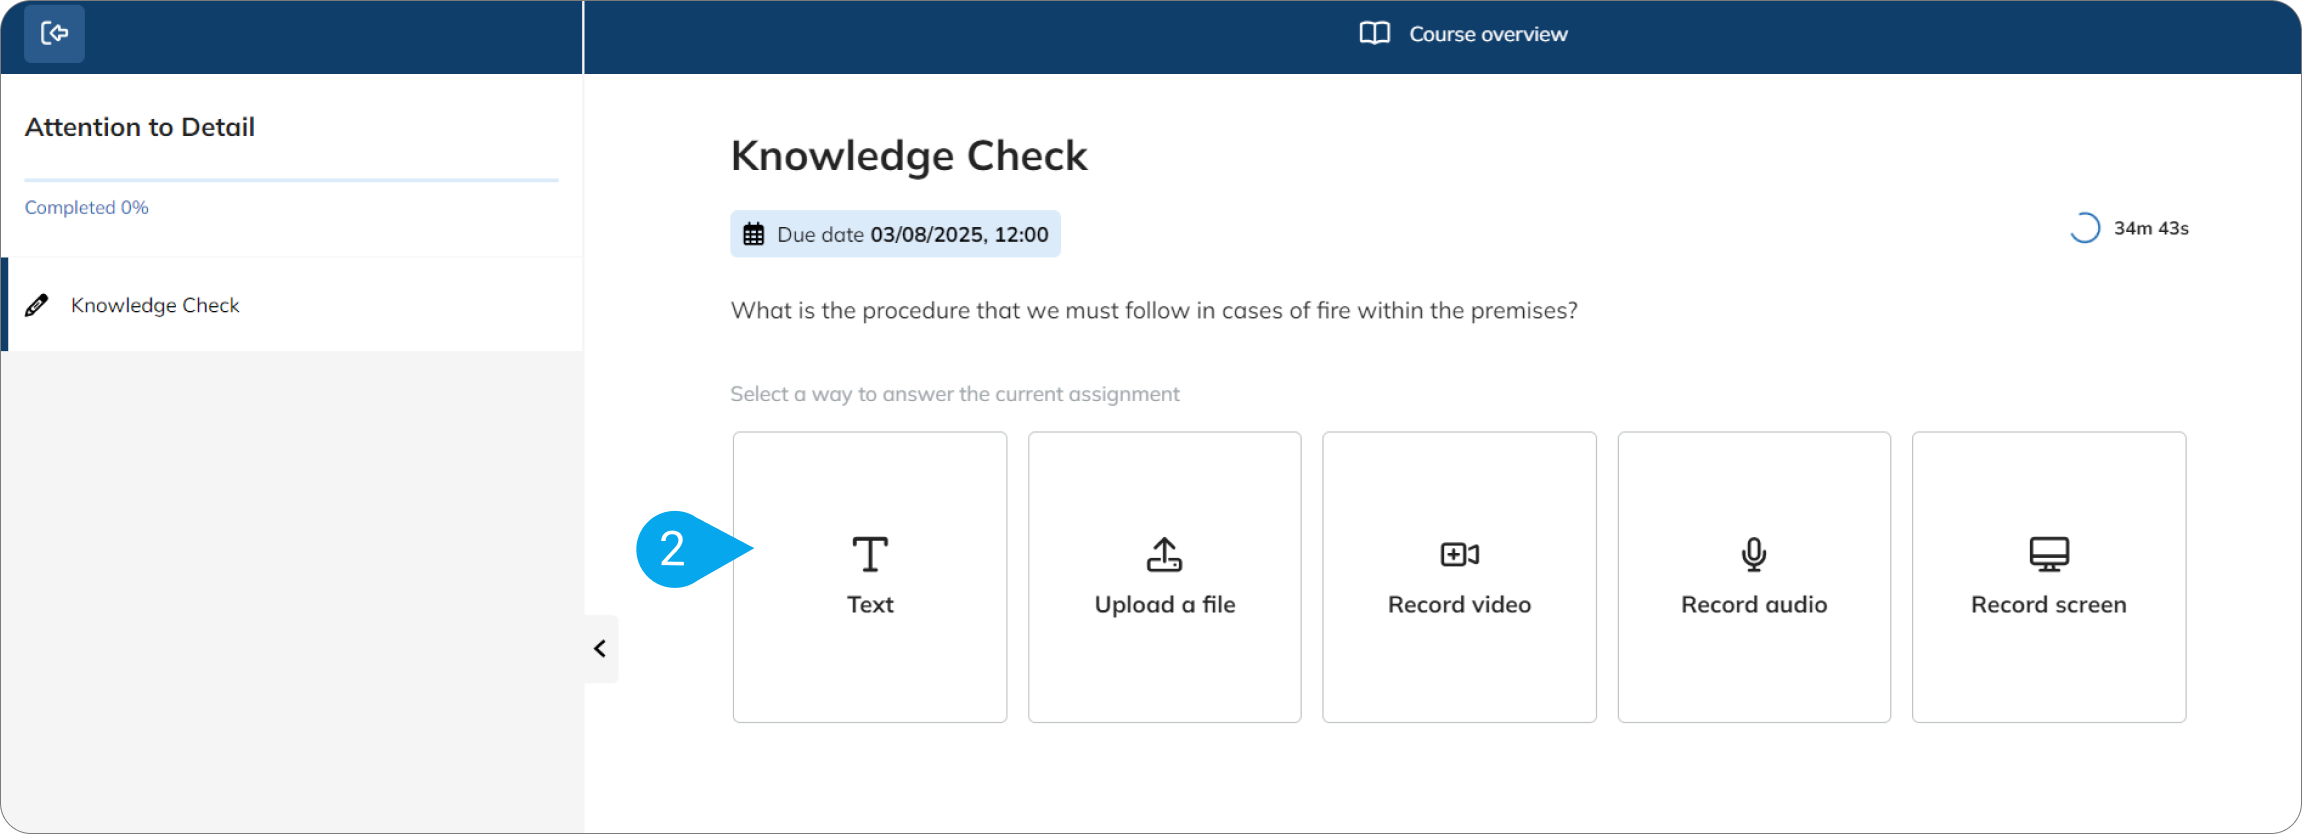2302x834 pixels.
Task: Click the Course overview book icon
Action: coord(1374,34)
